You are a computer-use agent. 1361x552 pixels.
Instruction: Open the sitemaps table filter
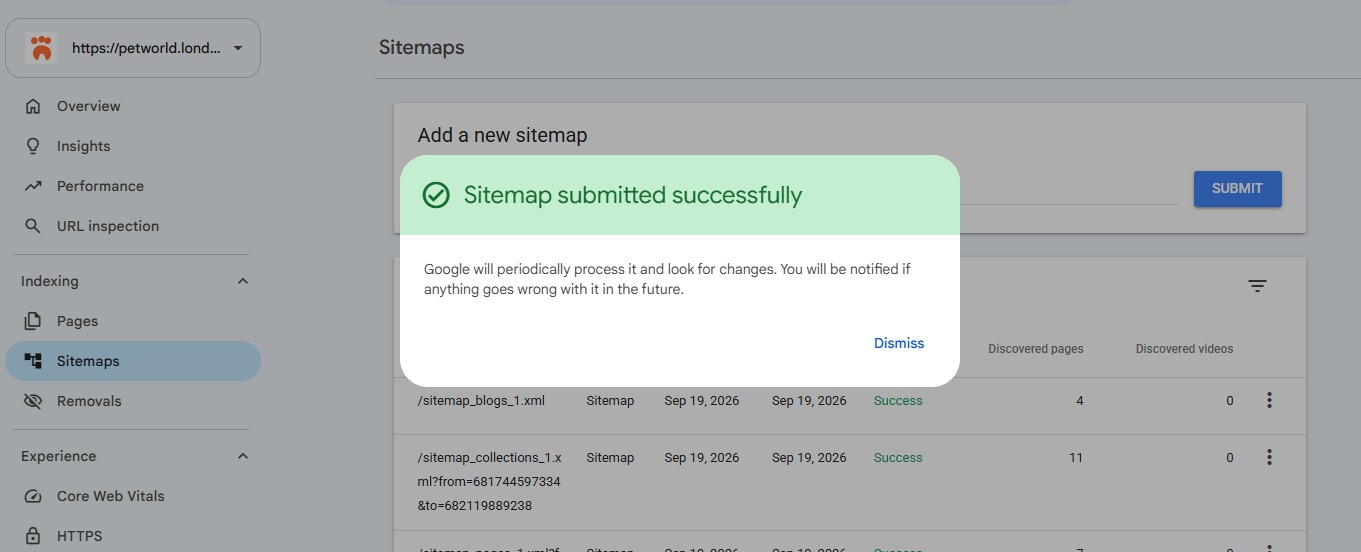pyautogui.click(x=1257, y=286)
